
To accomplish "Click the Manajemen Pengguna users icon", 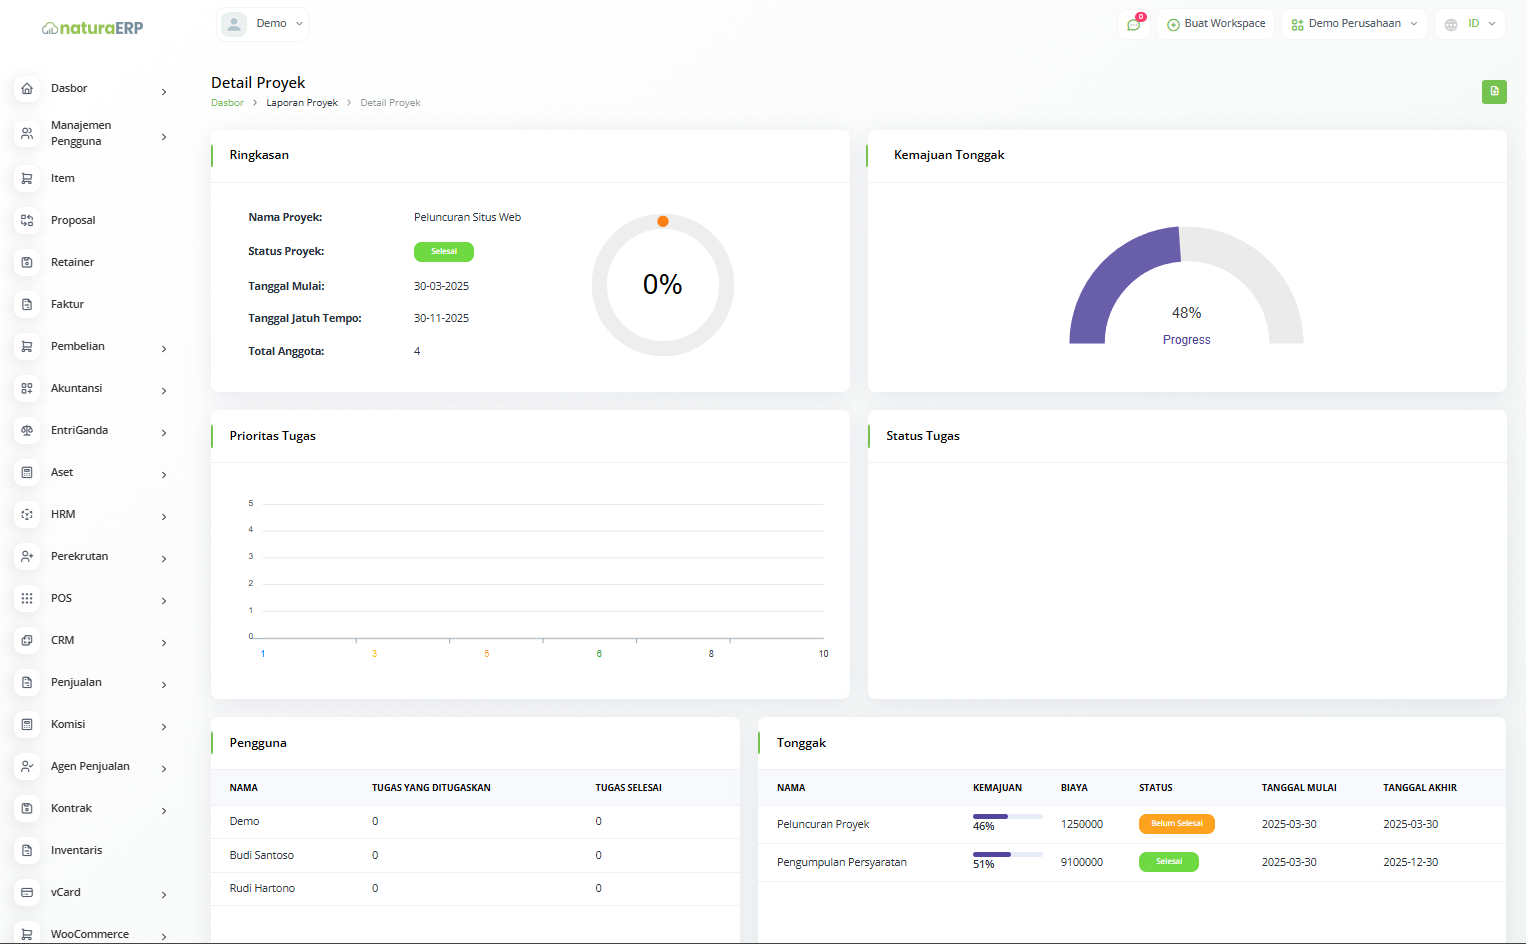I will pos(27,133).
